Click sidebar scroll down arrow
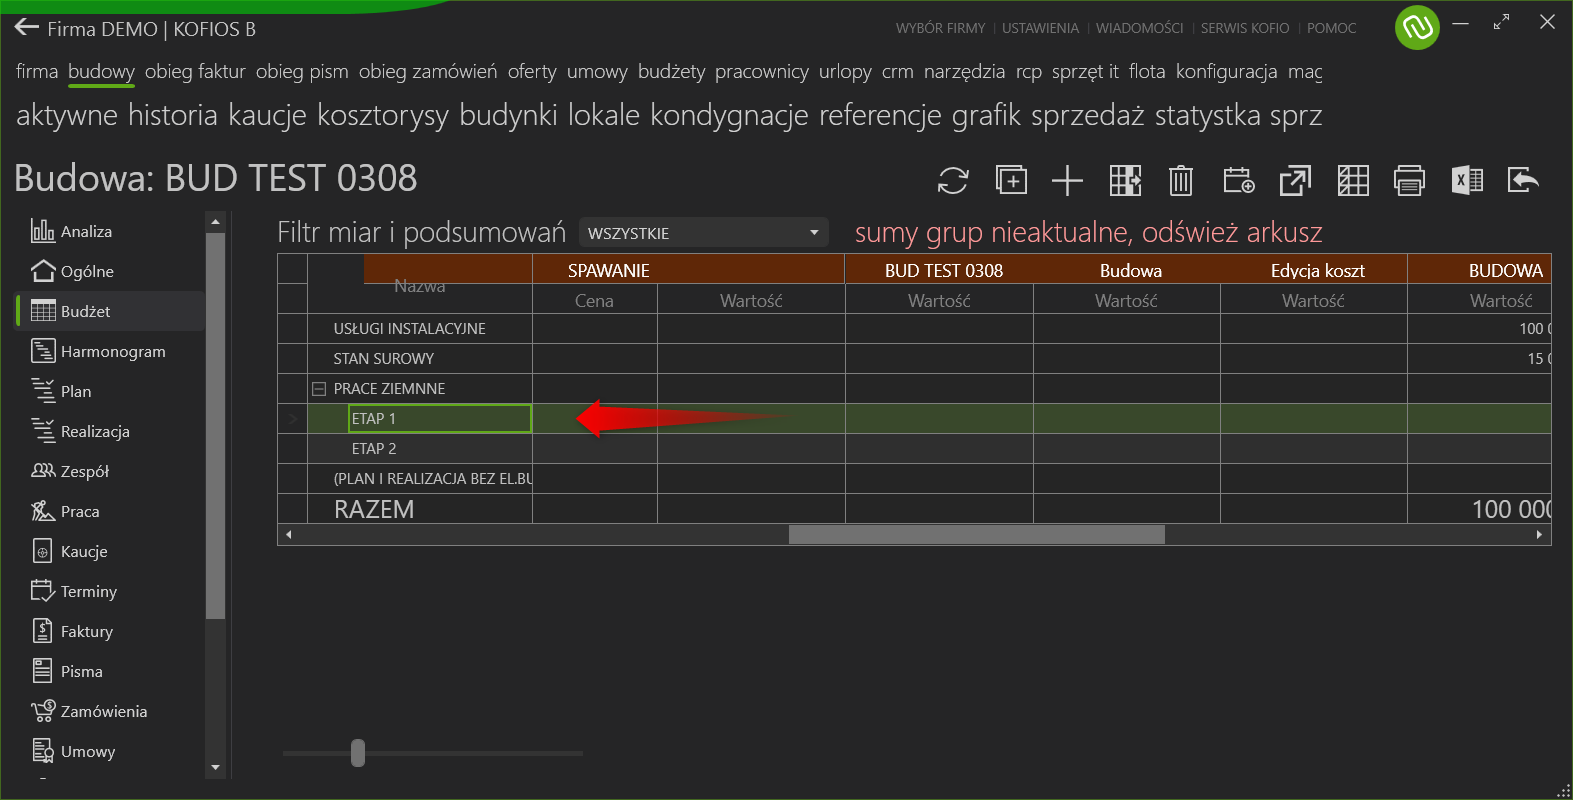 click(x=215, y=768)
